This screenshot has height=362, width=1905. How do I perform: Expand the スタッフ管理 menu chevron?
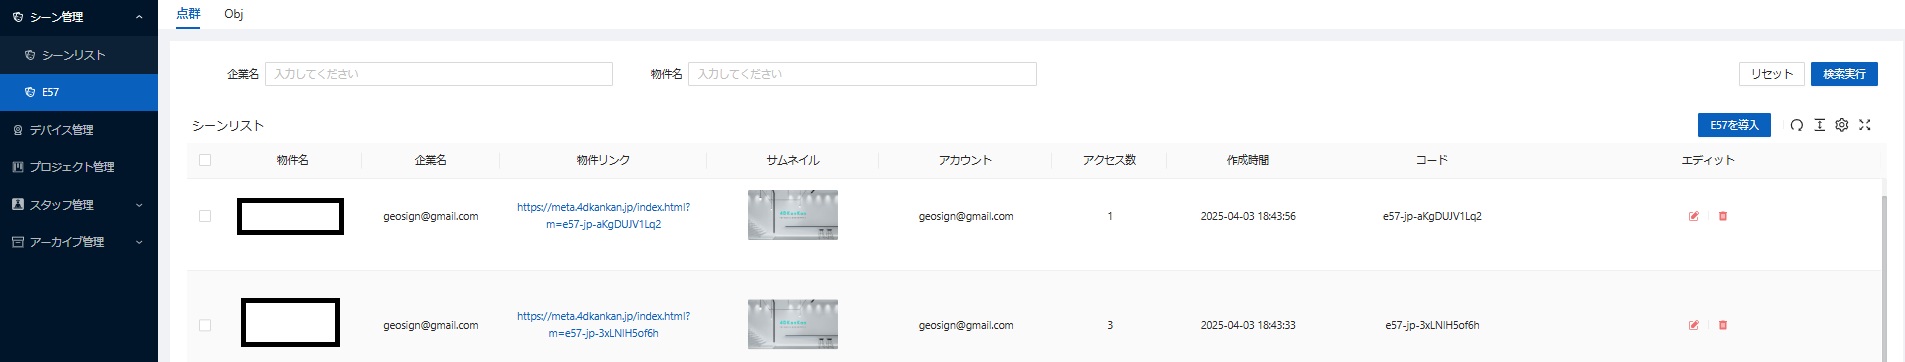point(139,205)
